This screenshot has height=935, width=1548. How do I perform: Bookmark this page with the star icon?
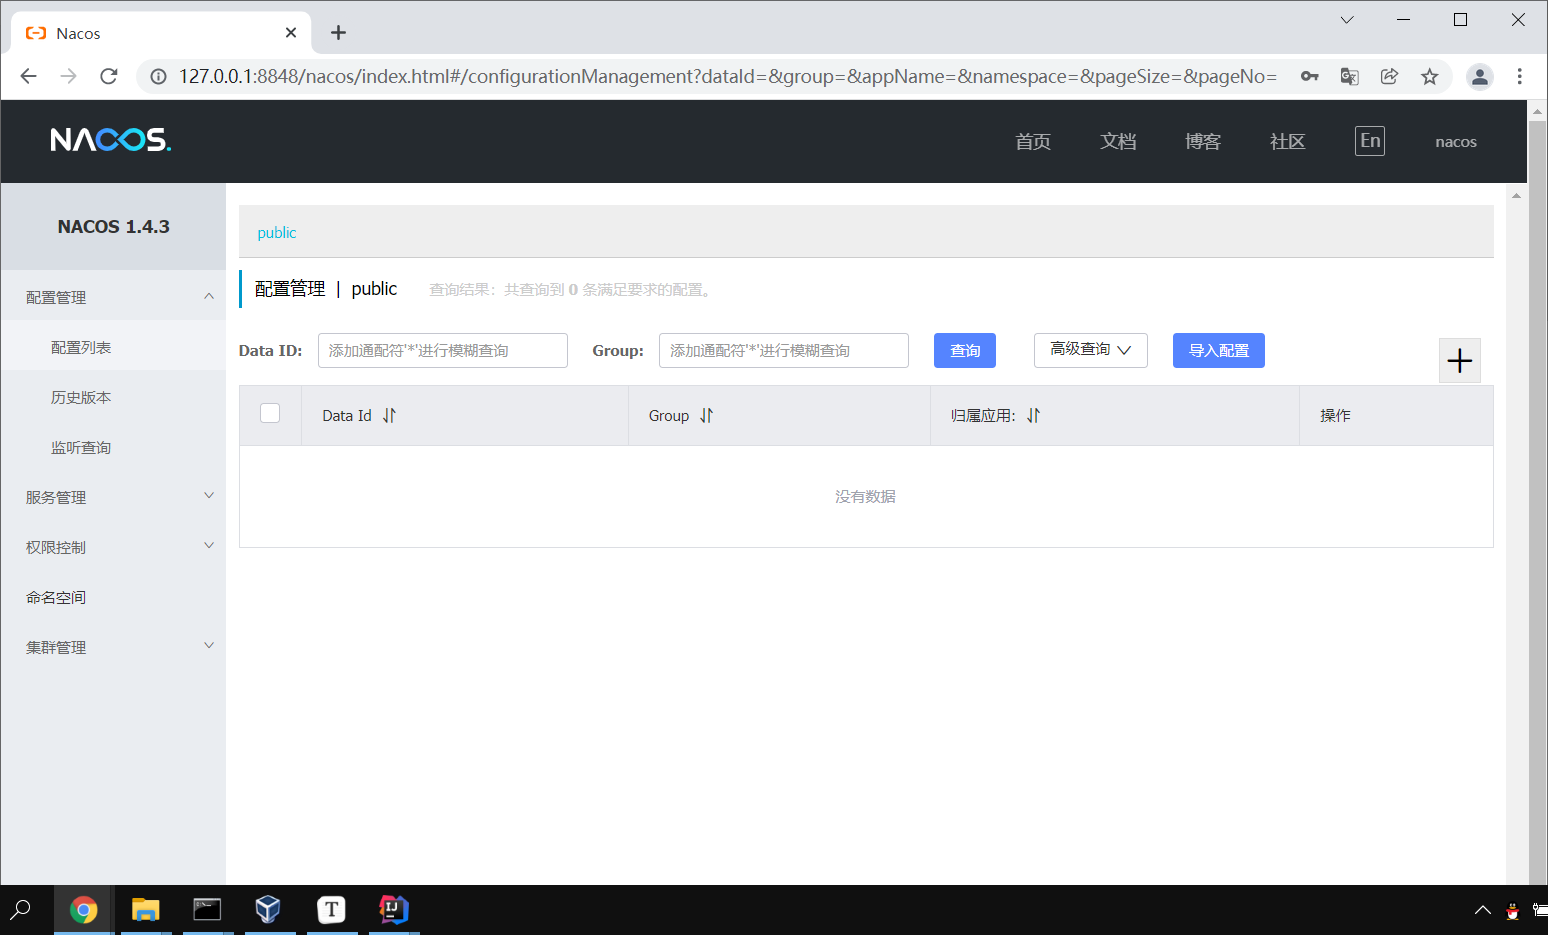(x=1430, y=76)
